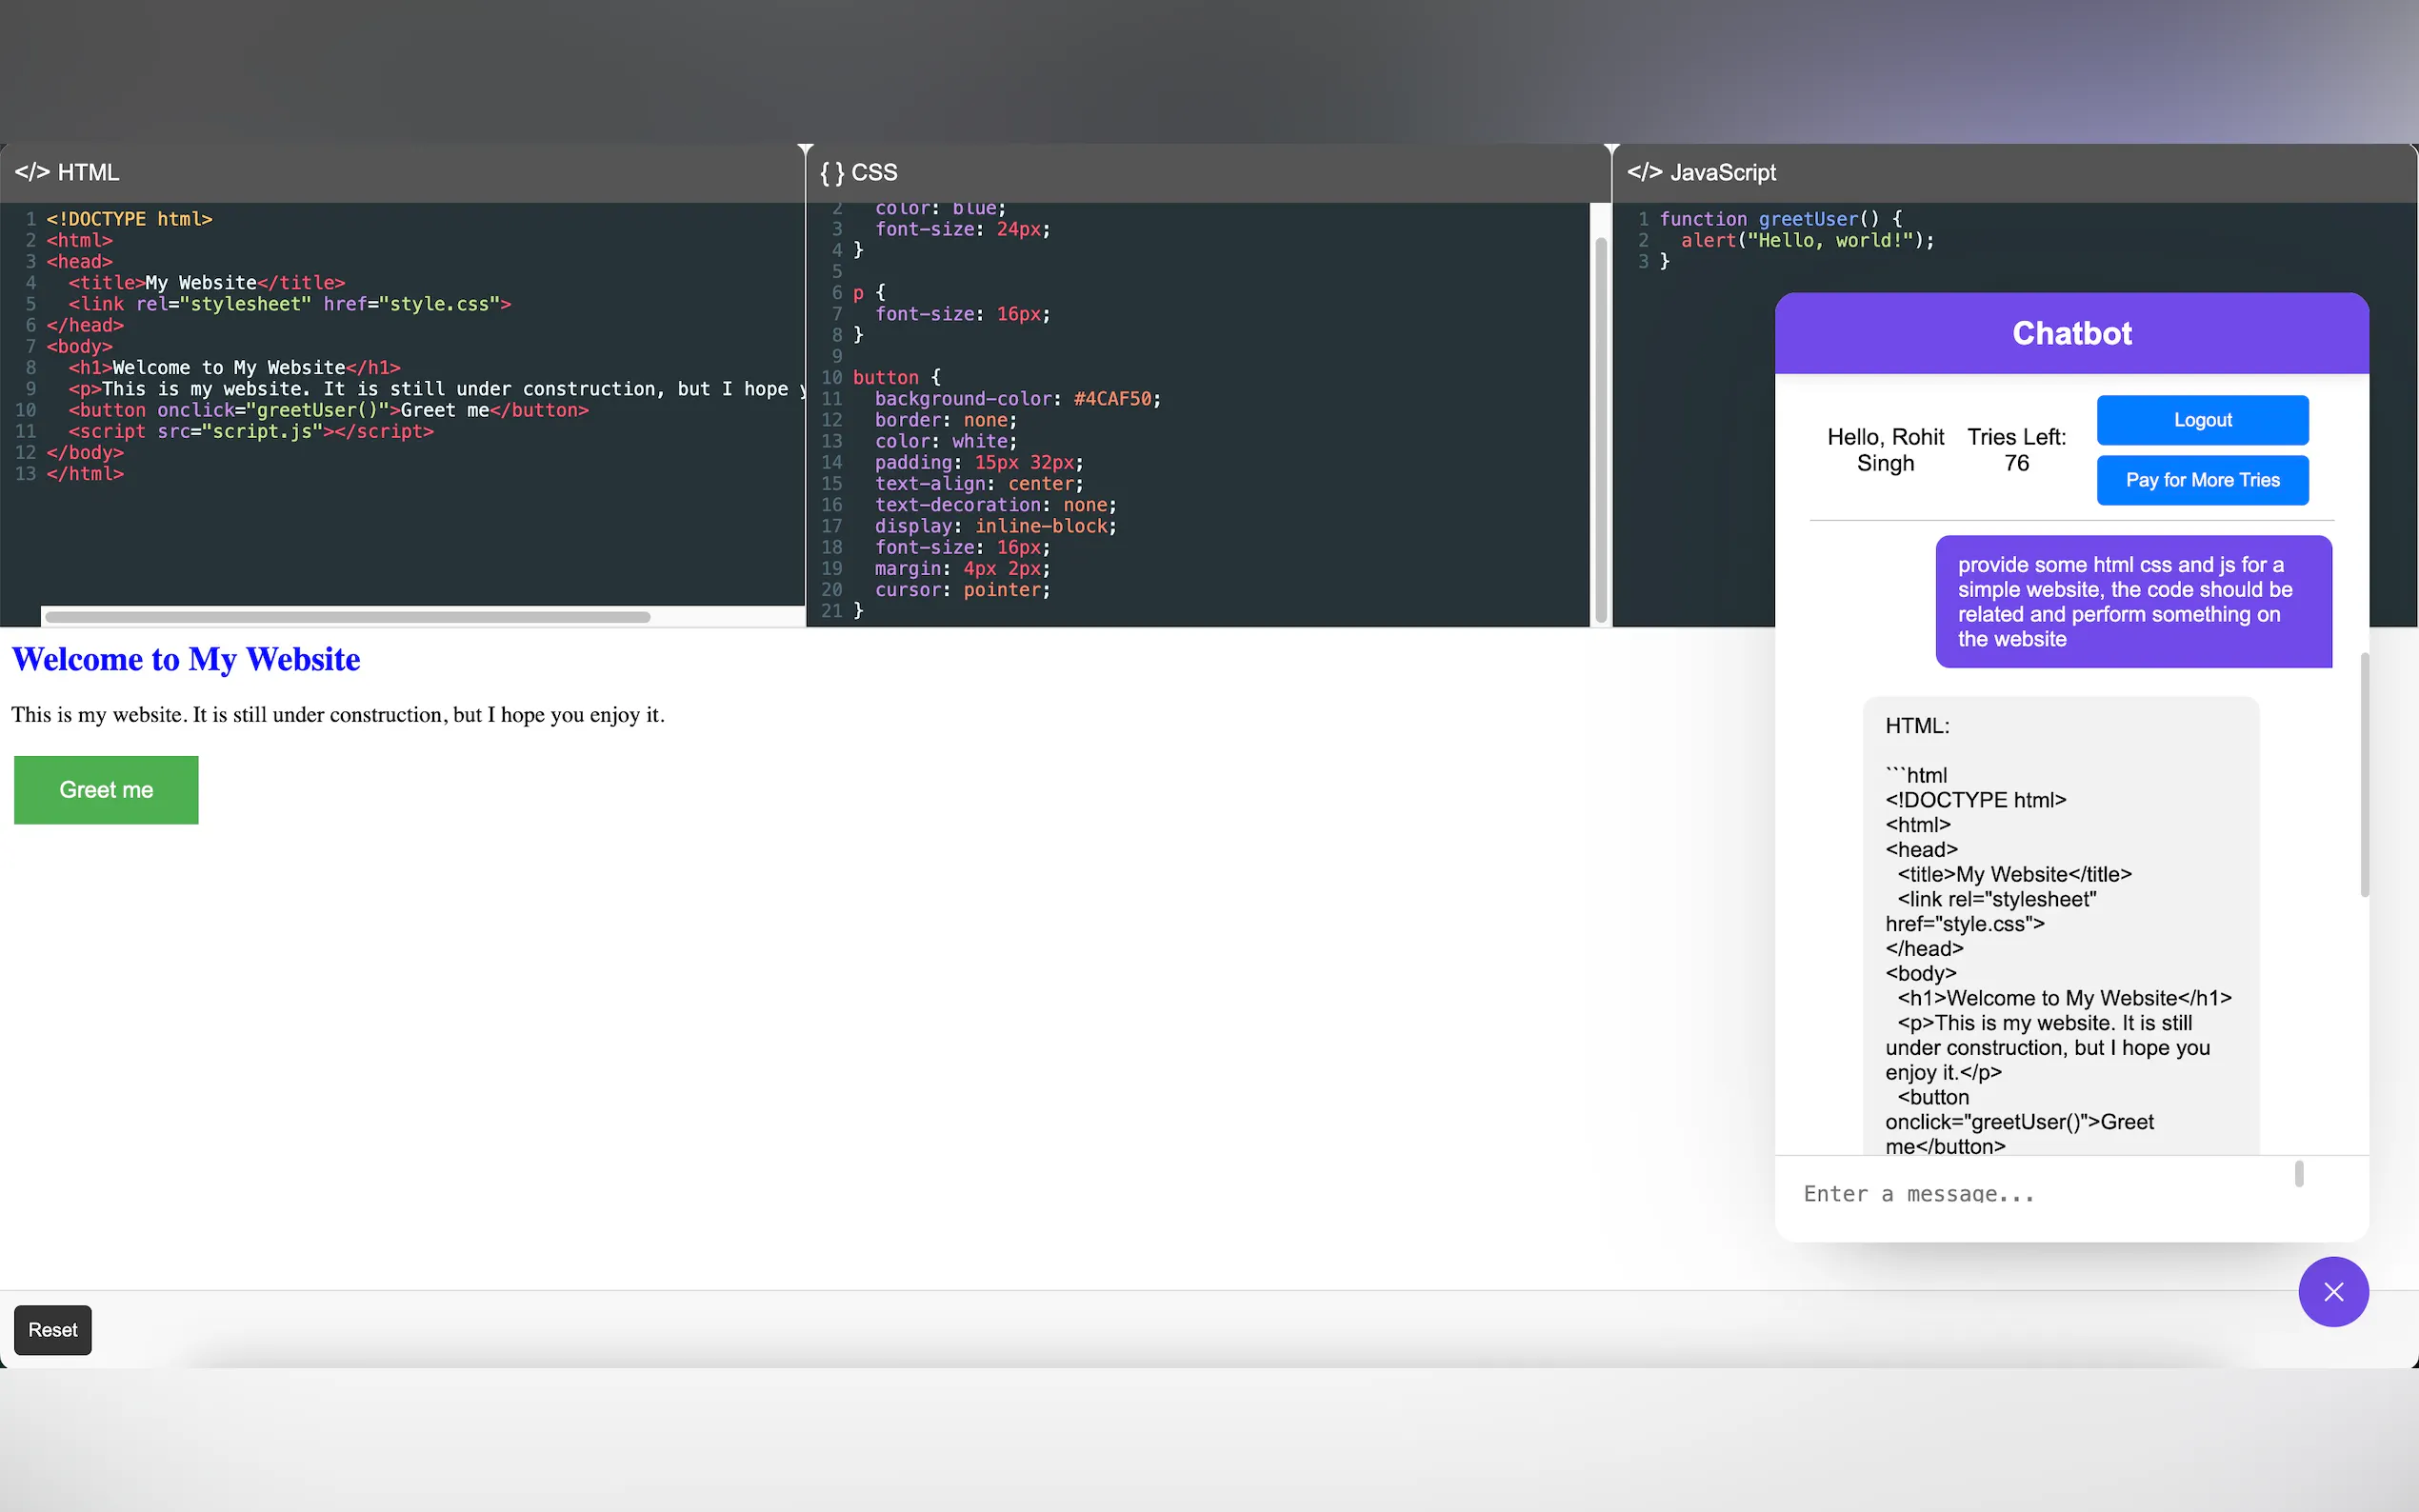The image size is (2419, 1512).
Task: Close the chatbot with purple X button
Action: pyautogui.click(x=2332, y=1292)
